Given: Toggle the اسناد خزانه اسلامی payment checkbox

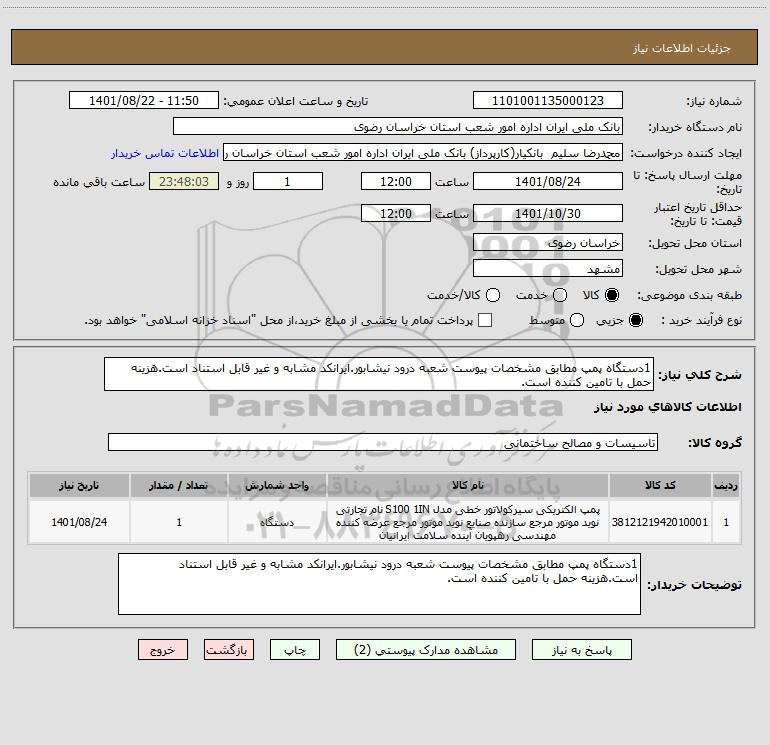Looking at the screenshot, I should coord(485,320).
